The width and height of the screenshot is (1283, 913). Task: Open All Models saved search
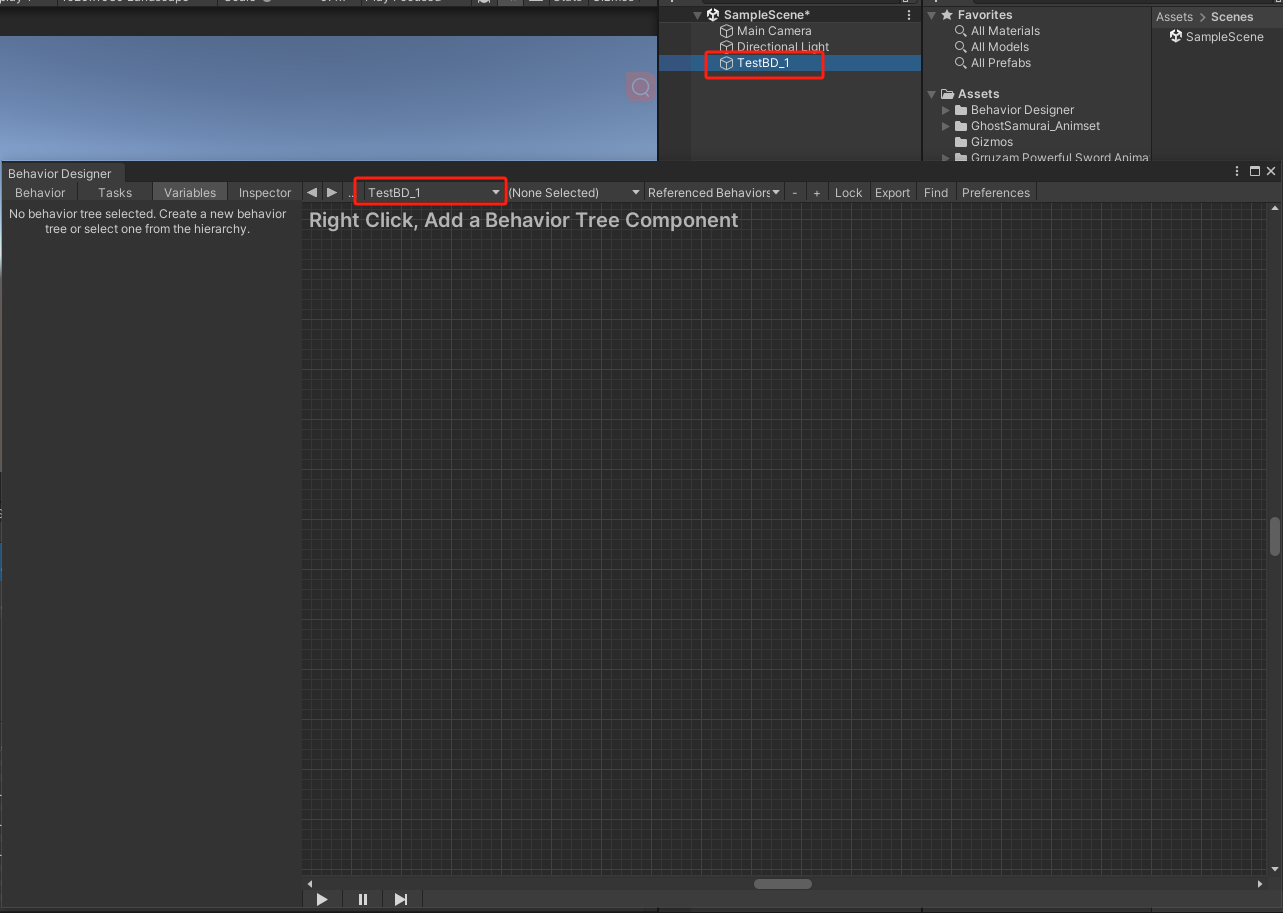pos(1000,47)
